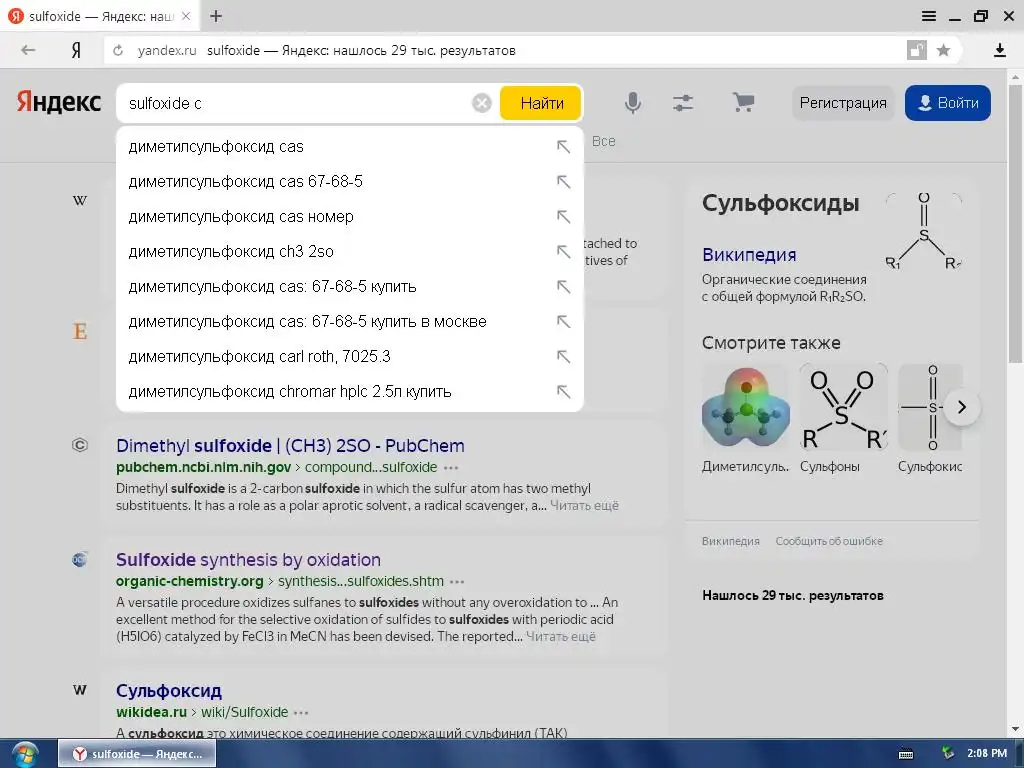Open more options dots for organic-chemistry result
The width and height of the screenshot is (1024, 768).
(x=457, y=582)
